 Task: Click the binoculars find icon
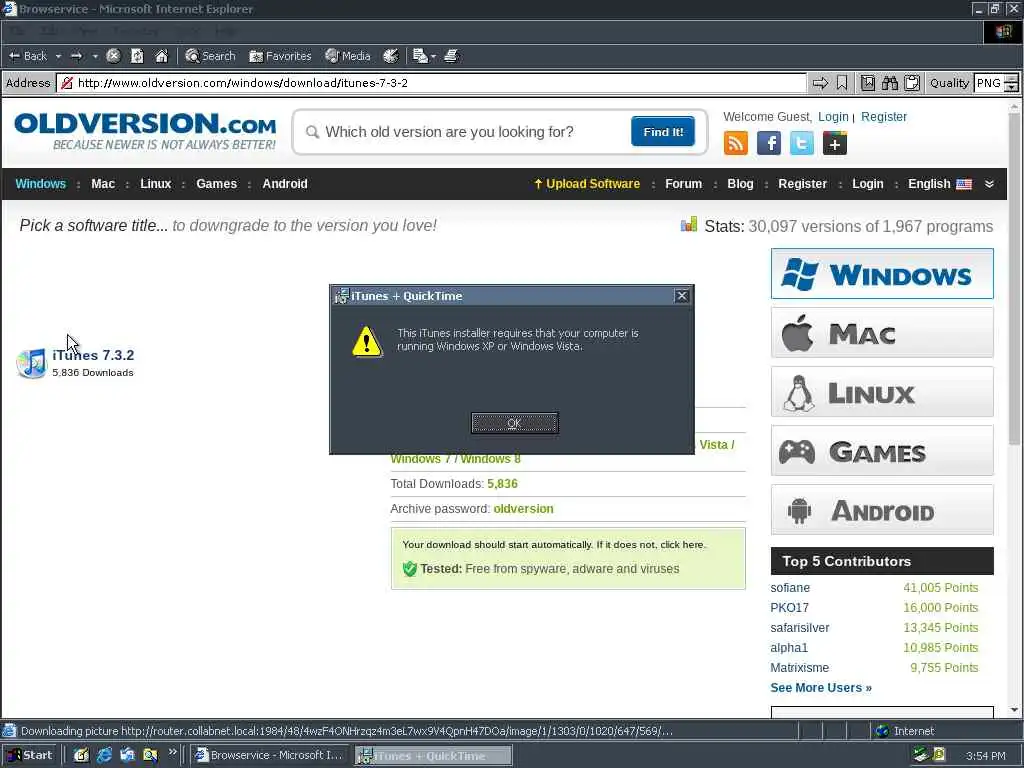click(889, 83)
